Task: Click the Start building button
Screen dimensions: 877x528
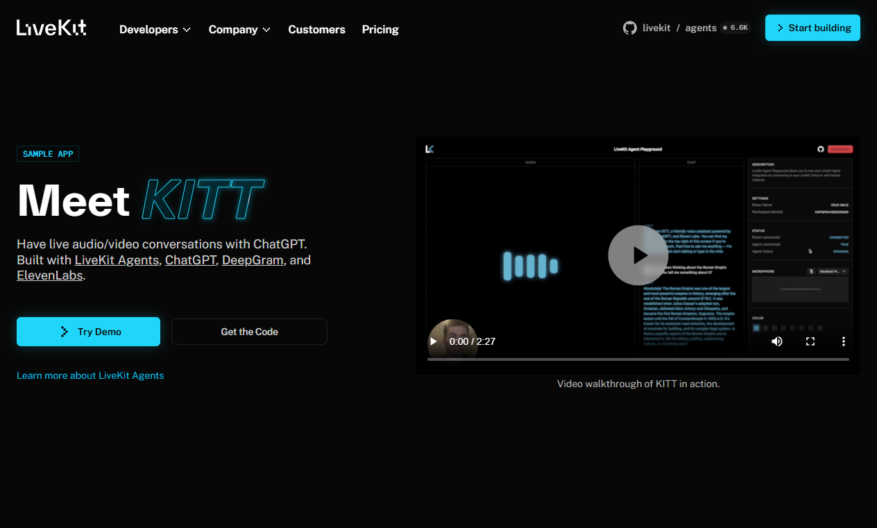Action: click(812, 27)
